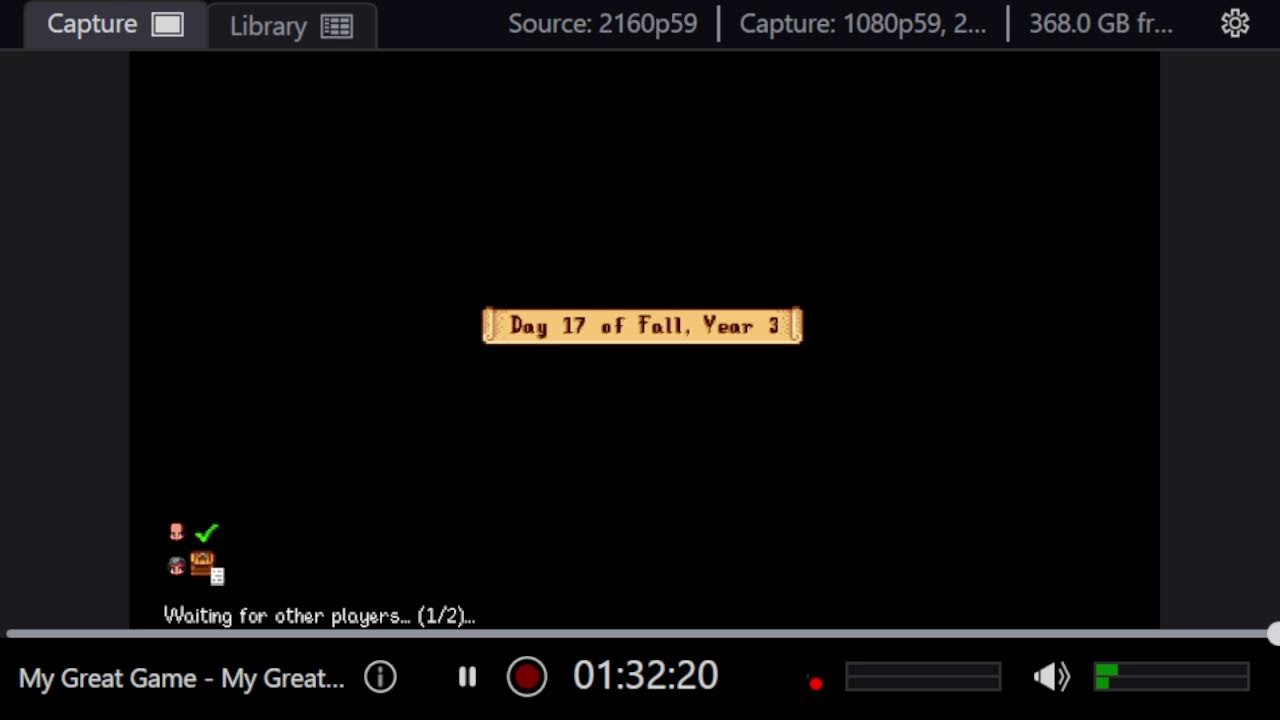This screenshot has width=1280, height=720.
Task: Pause the current recording
Action: pyautogui.click(x=467, y=677)
